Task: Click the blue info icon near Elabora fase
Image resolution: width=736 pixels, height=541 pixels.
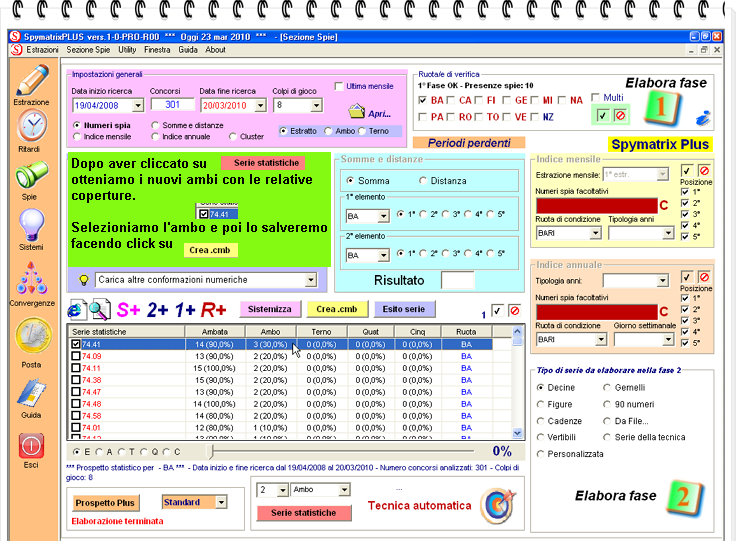Action: (703, 117)
